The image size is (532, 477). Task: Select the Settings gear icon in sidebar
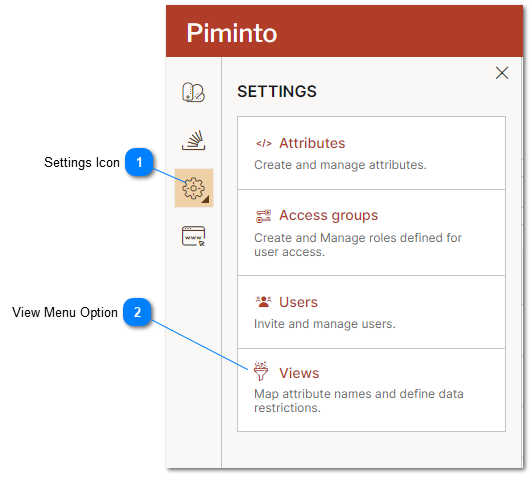point(194,188)
